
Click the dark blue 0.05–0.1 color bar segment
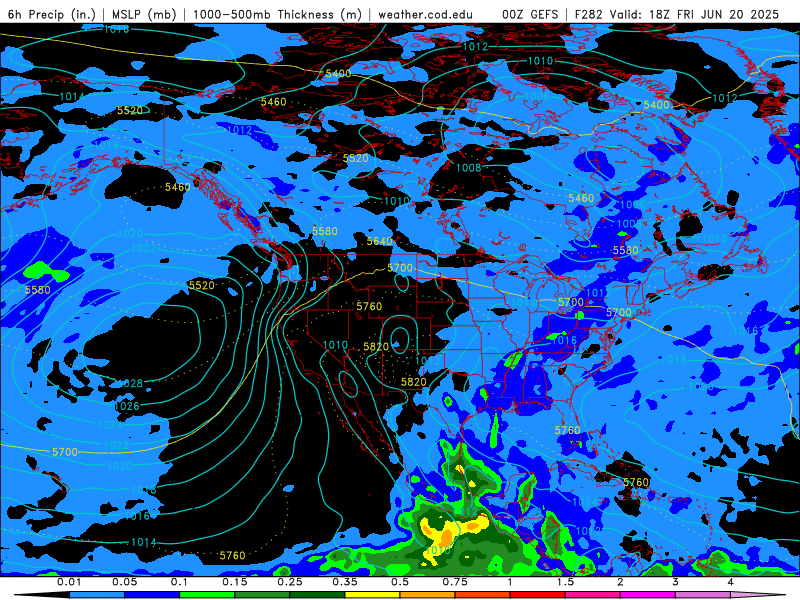coord(152,595)
